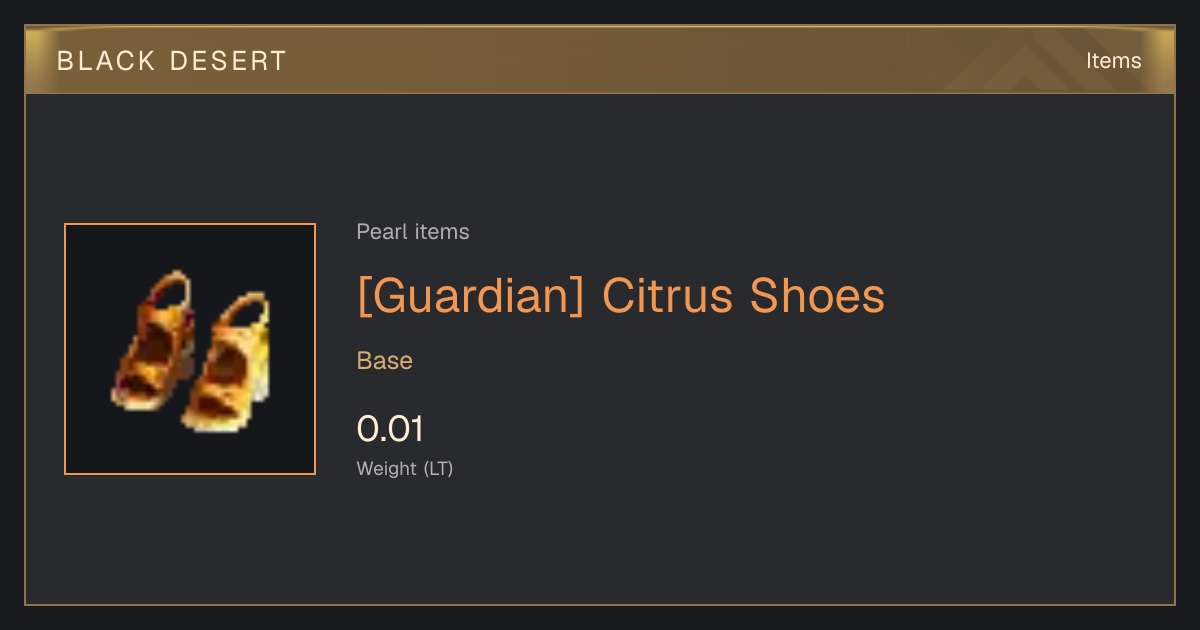Click the gold header banner center
The height and width of the screenshot is (630, 1200).
600,60
